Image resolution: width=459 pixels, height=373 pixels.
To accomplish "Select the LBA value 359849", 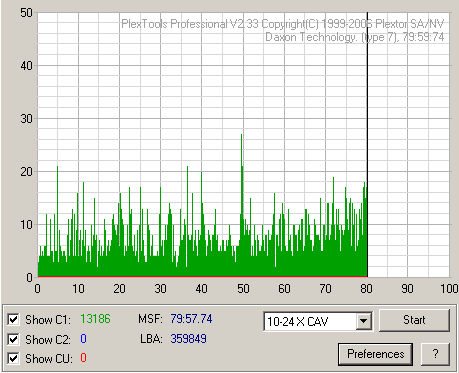I will [189, 339].
